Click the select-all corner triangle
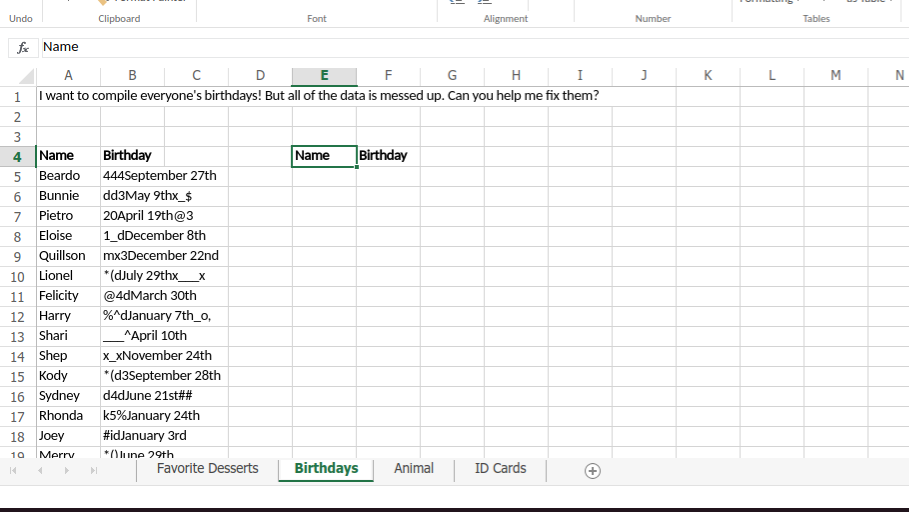 point(26,76)
